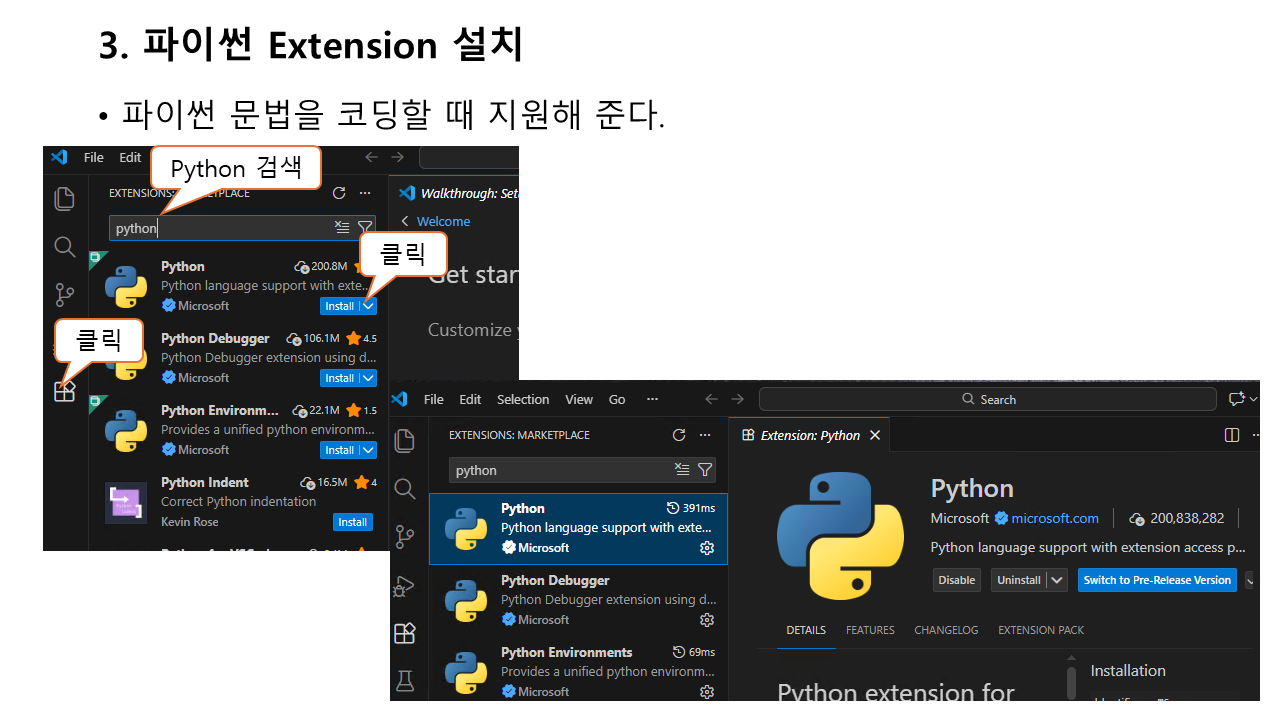The image size is (1280, 720).
Task: Install the Python Indent extension
Action: (352, 522)
